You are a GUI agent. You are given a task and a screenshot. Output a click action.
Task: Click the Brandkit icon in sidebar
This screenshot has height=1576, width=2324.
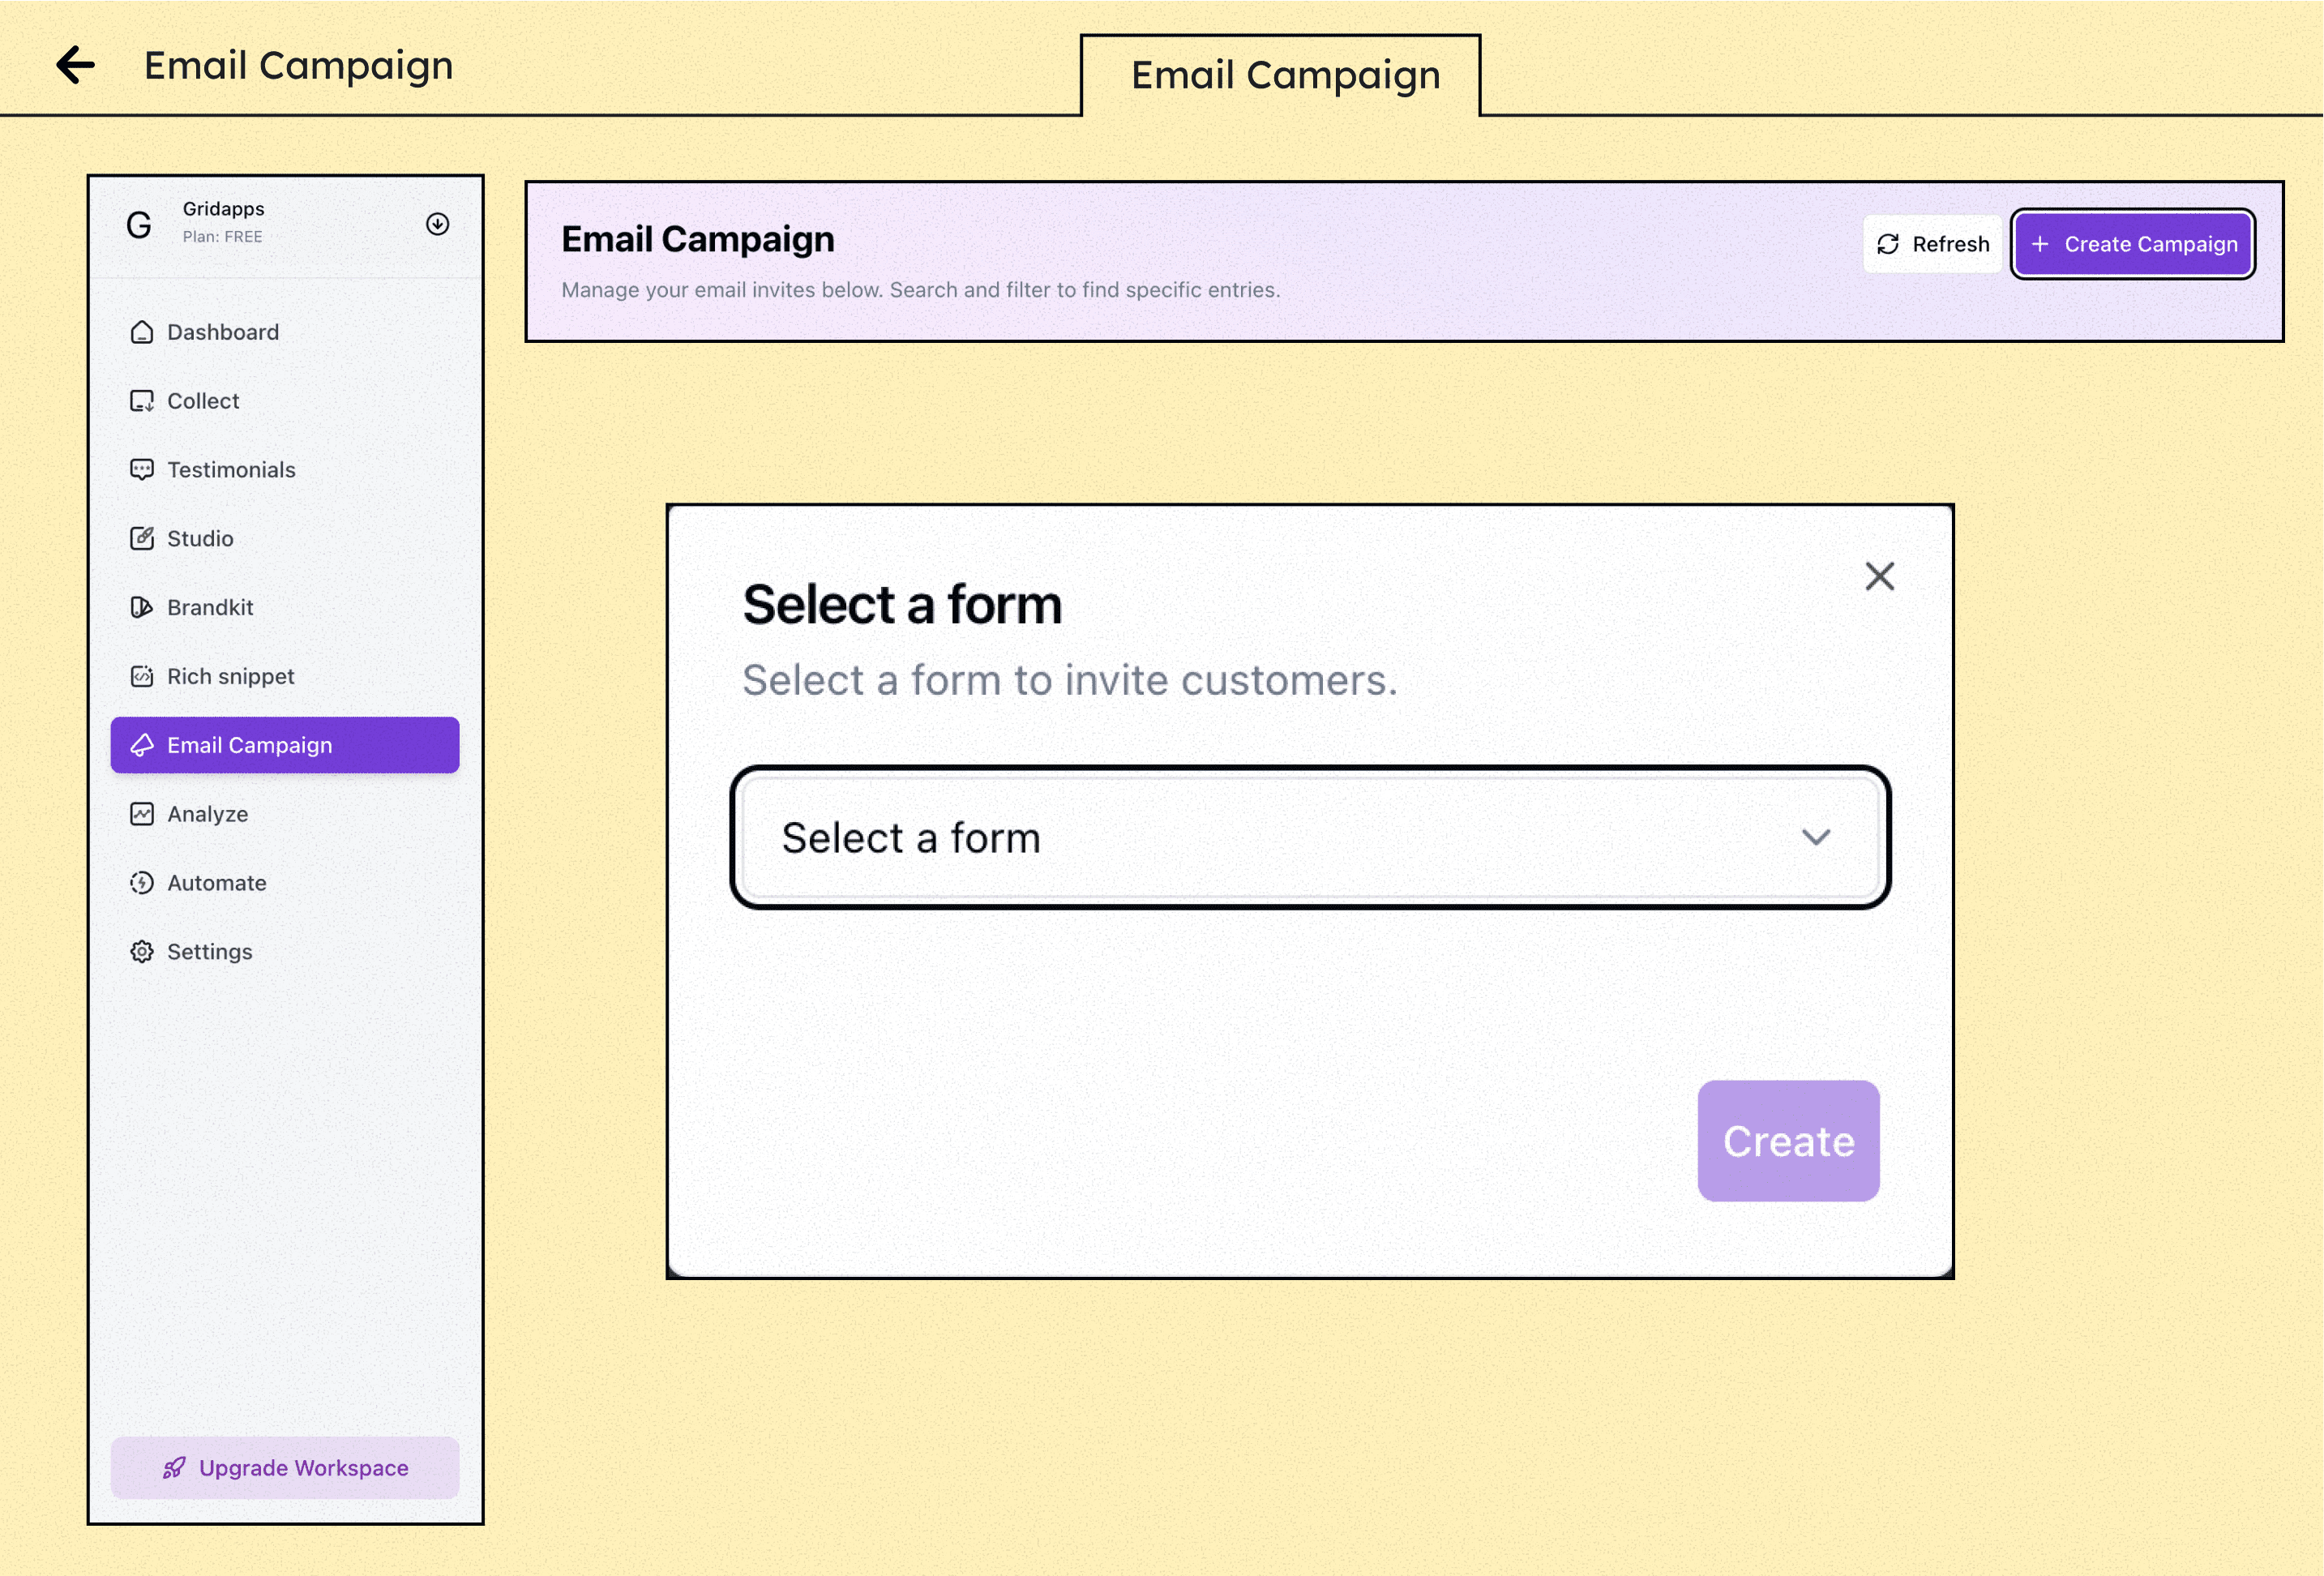pyautogui.click(x=142, y=608)
